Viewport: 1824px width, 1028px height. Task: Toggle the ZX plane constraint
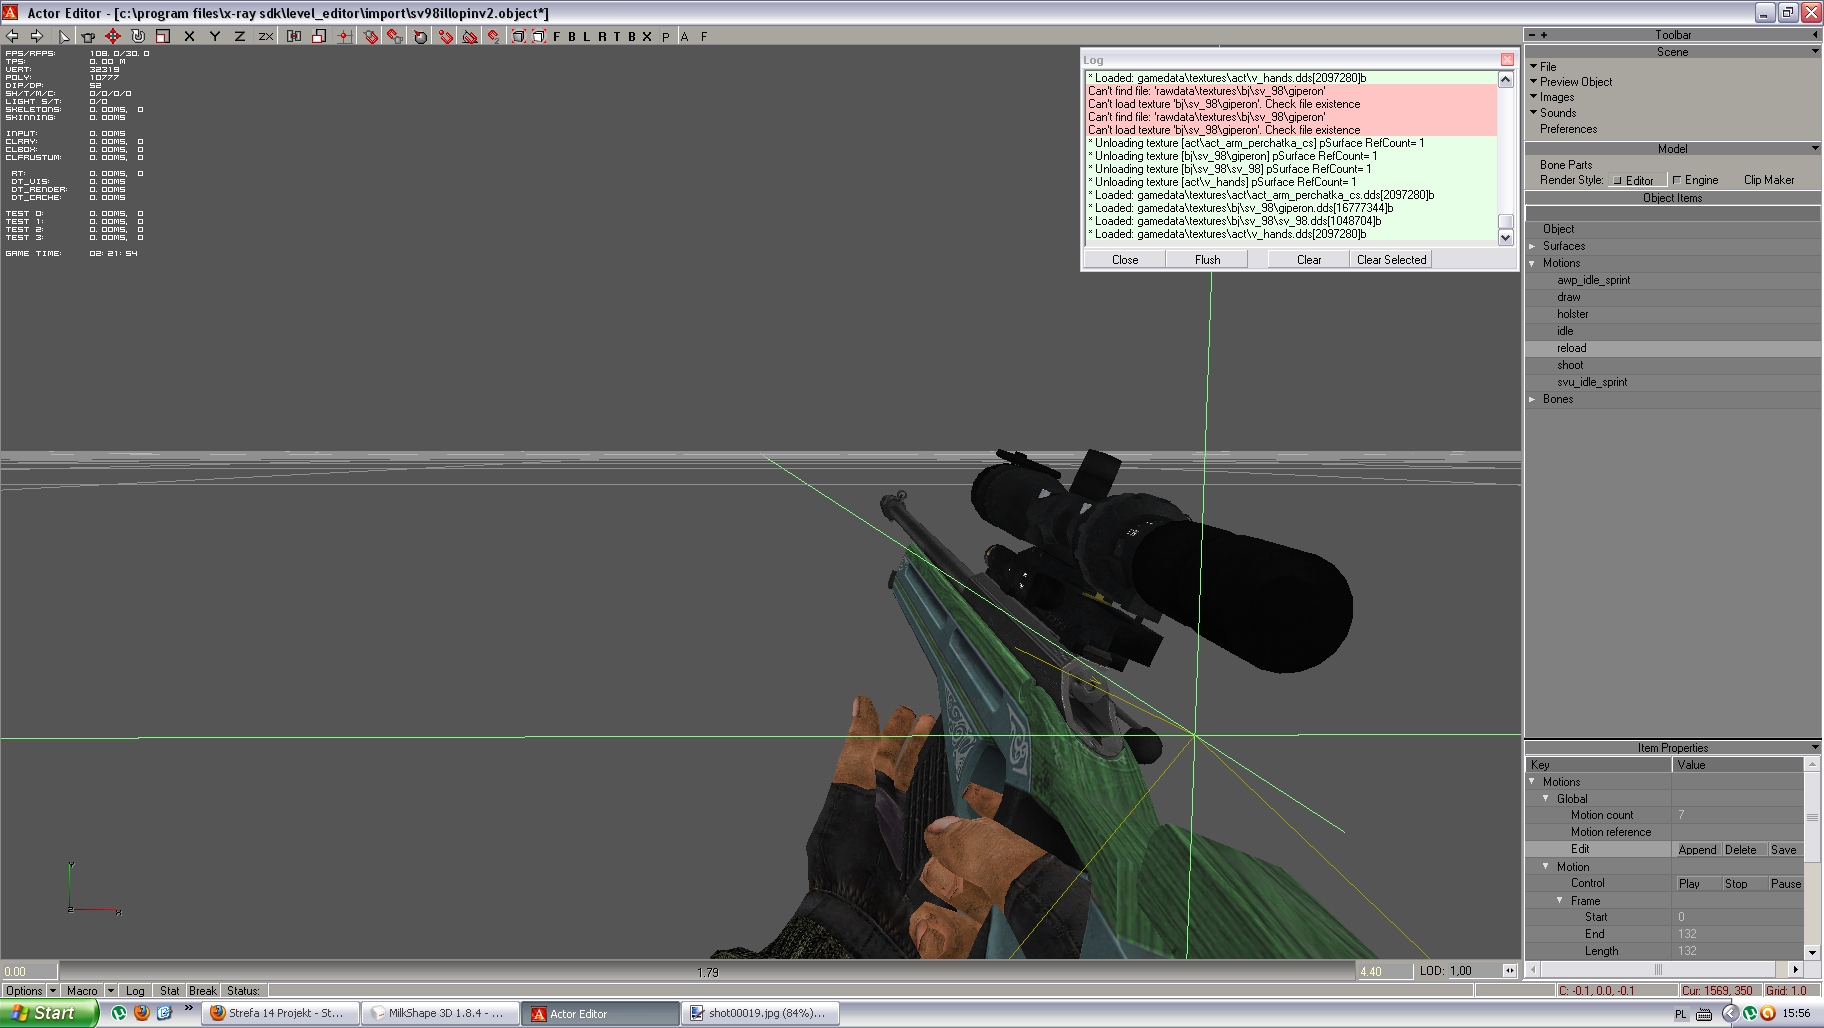[265, 36]
